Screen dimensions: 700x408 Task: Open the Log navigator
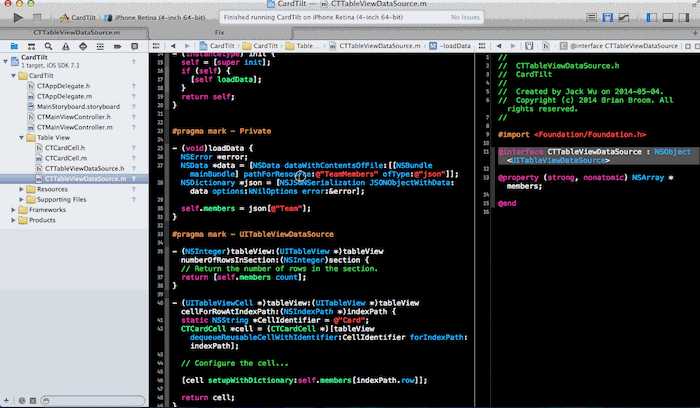click(x=134, y=46)
